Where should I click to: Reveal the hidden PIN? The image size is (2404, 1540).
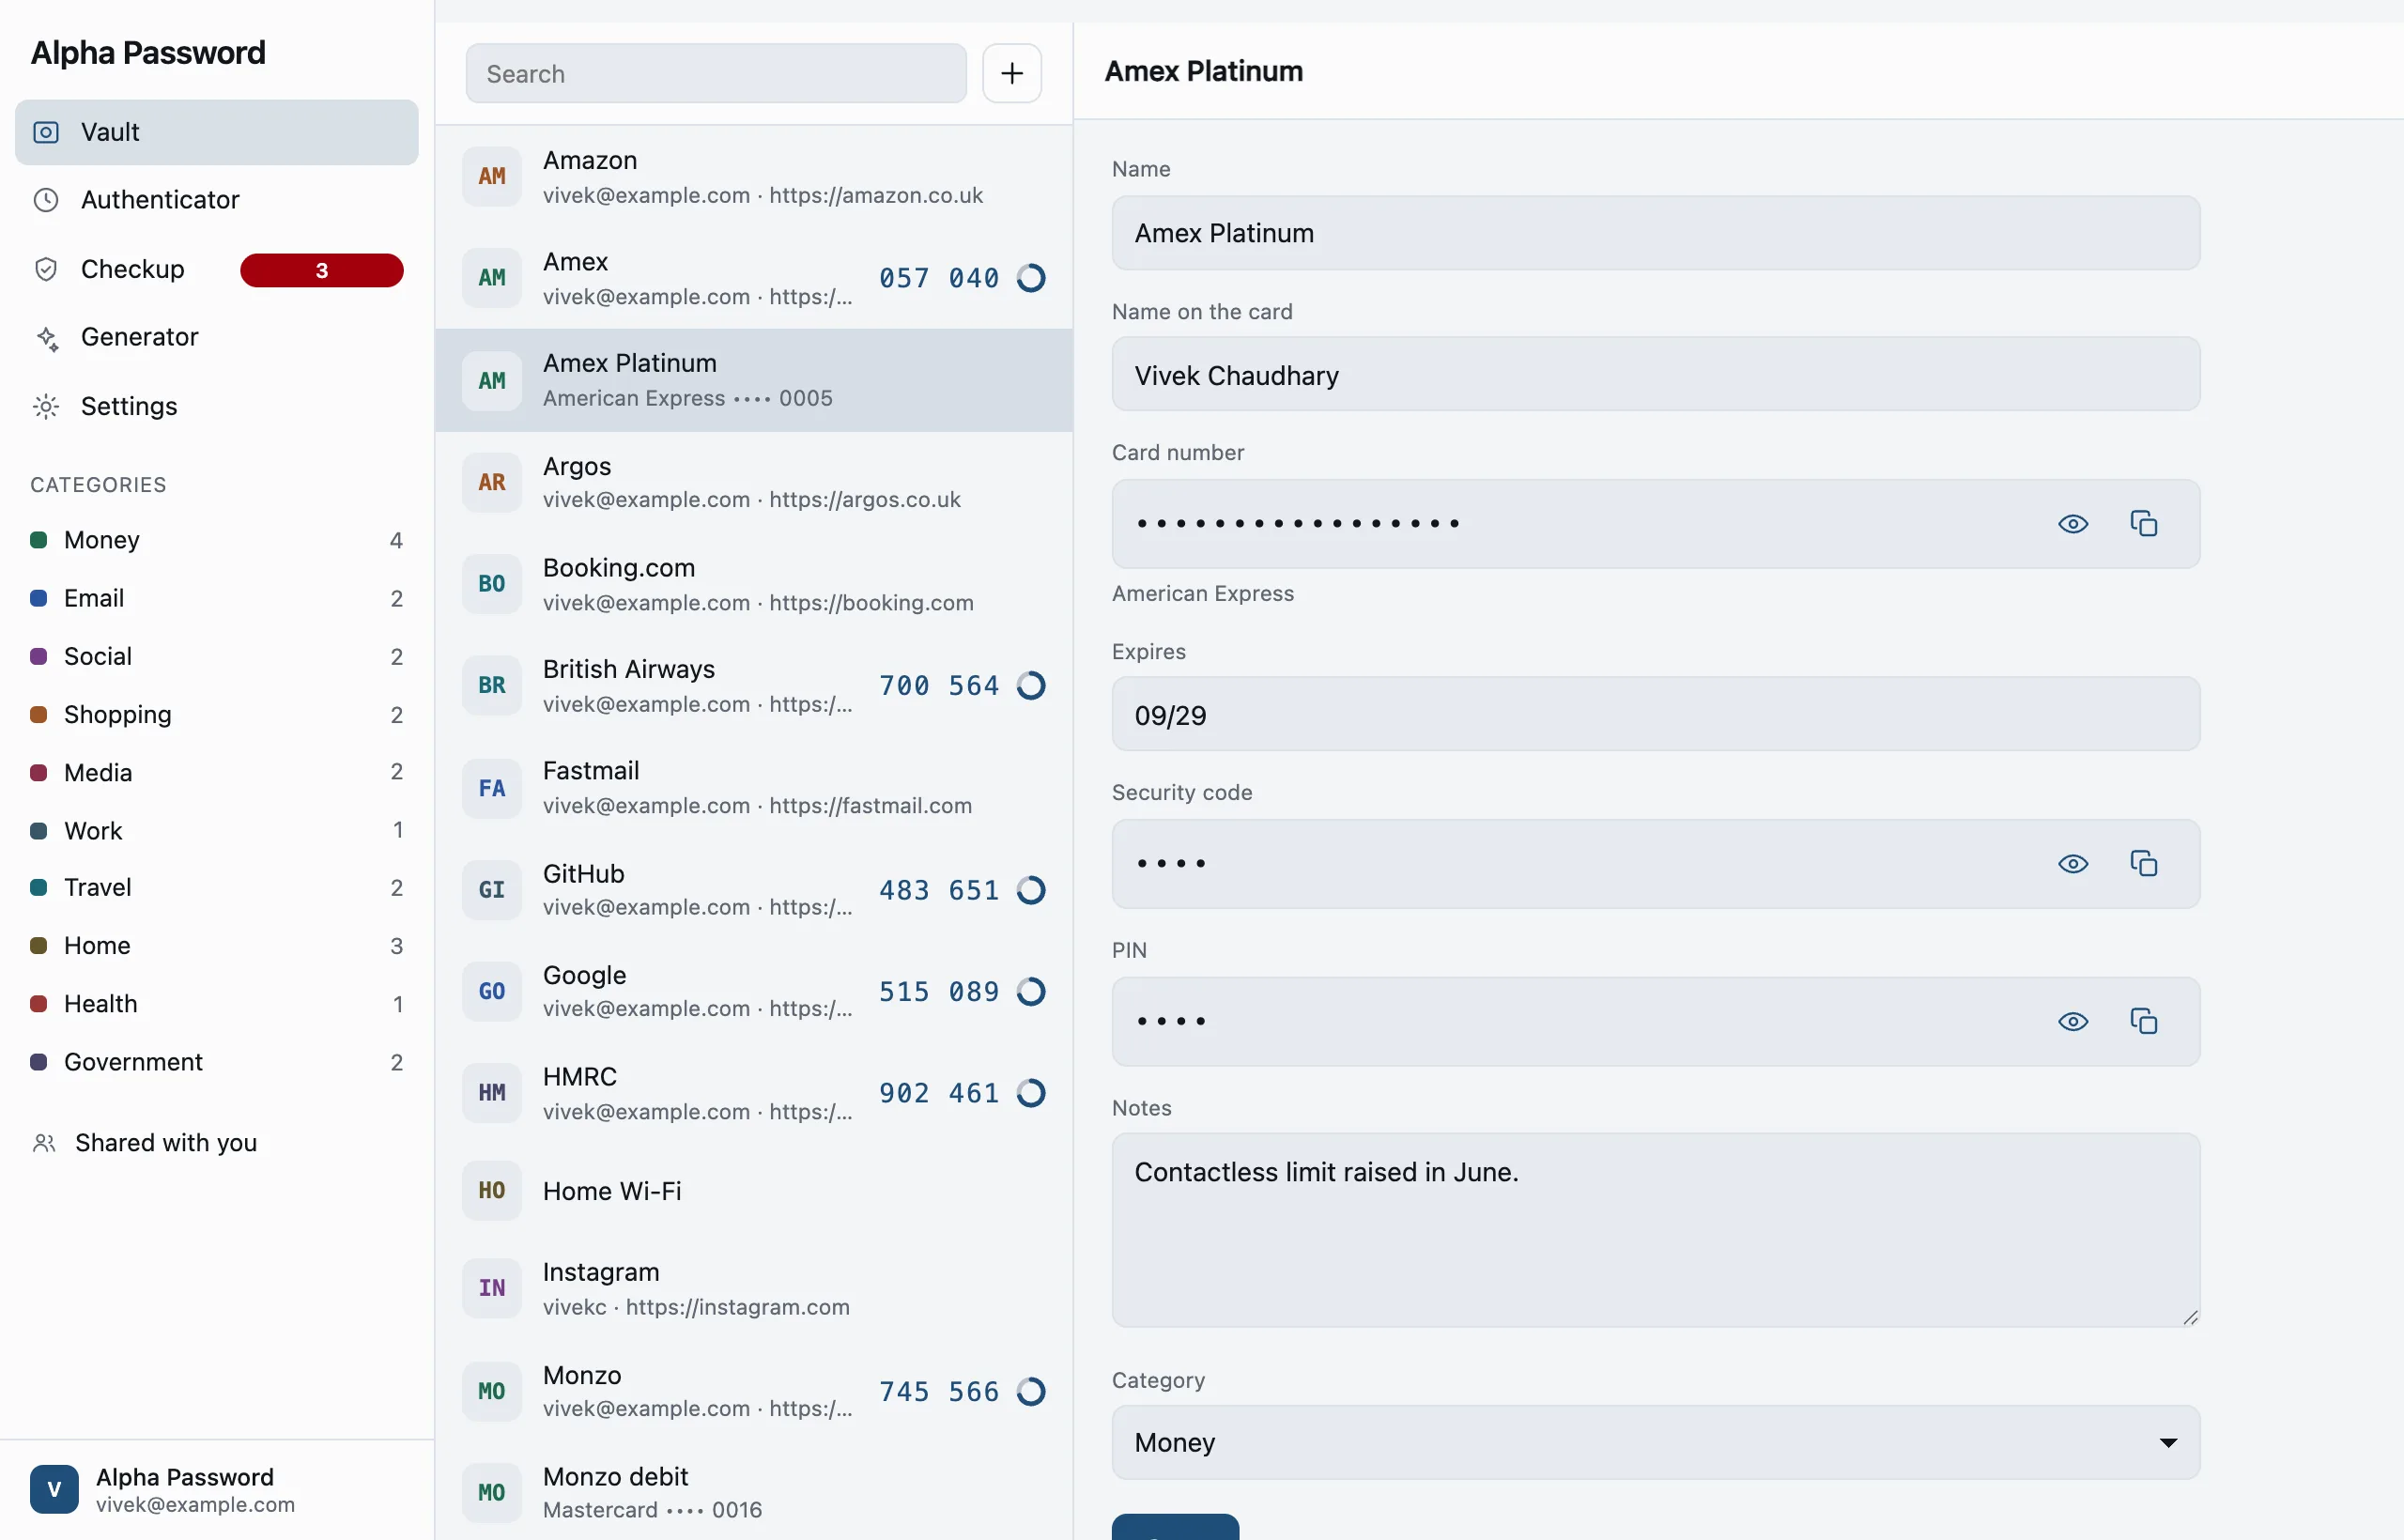click(x=2073, y=1021)
